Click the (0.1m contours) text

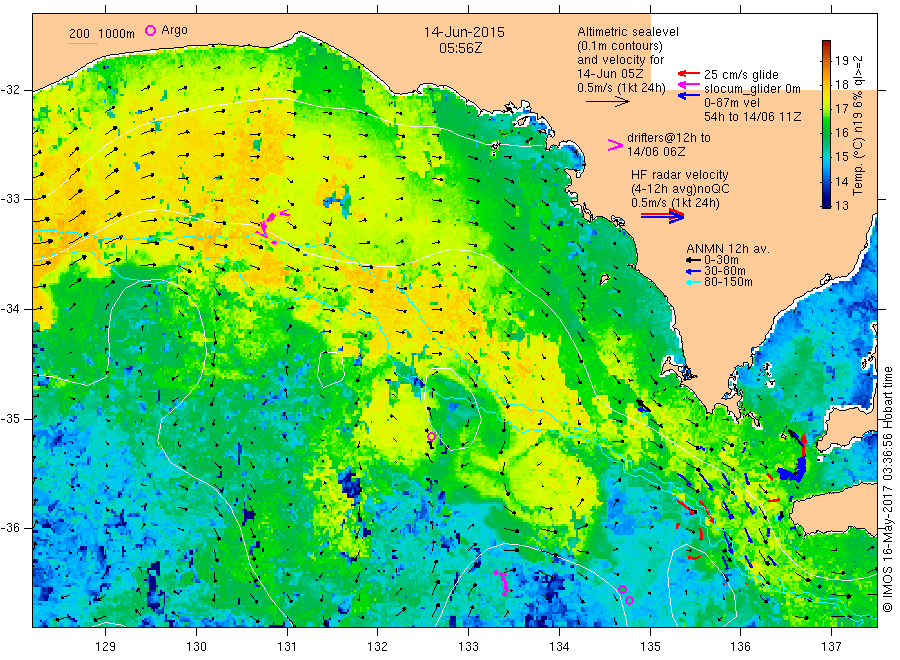[619, 46]
